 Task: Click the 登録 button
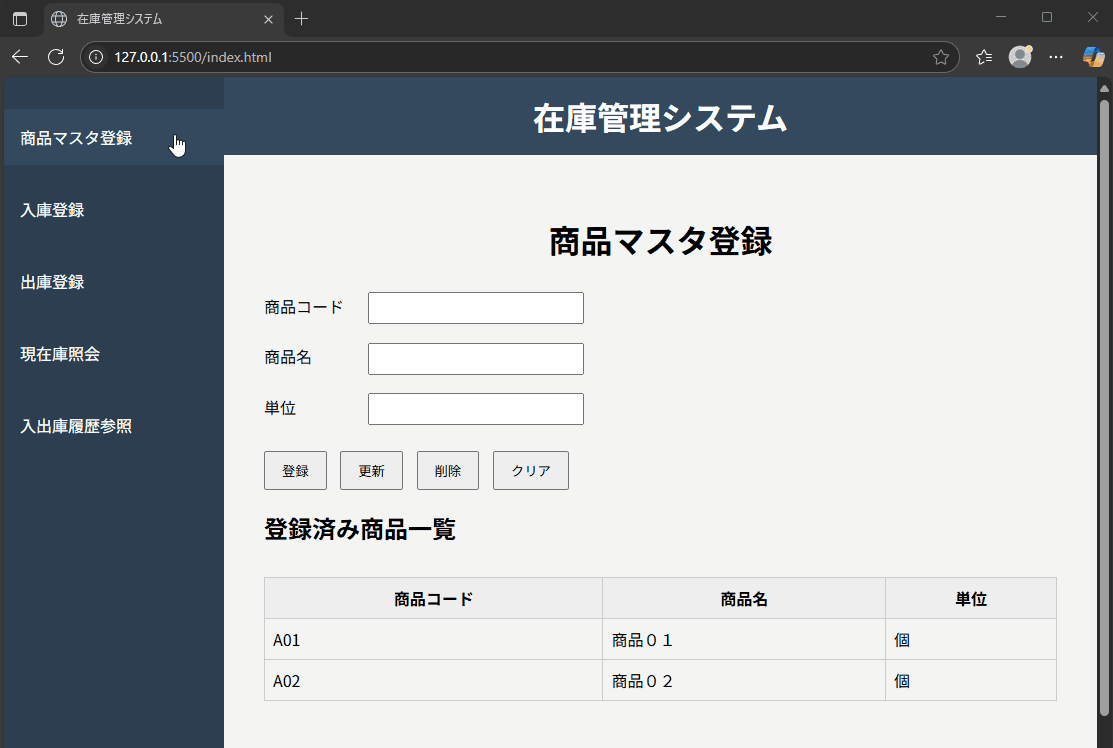pos(295,471)
